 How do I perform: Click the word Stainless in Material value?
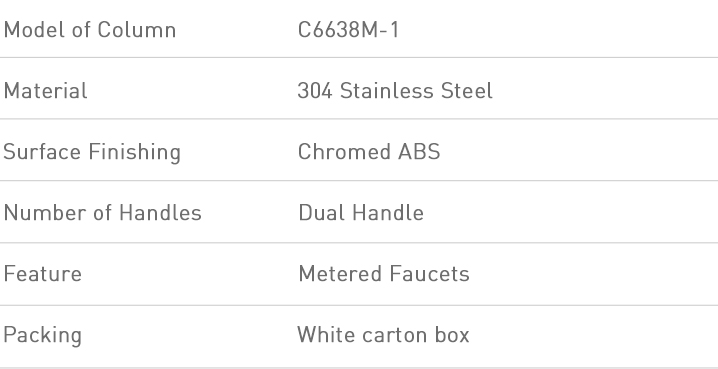tap(386, 91)
